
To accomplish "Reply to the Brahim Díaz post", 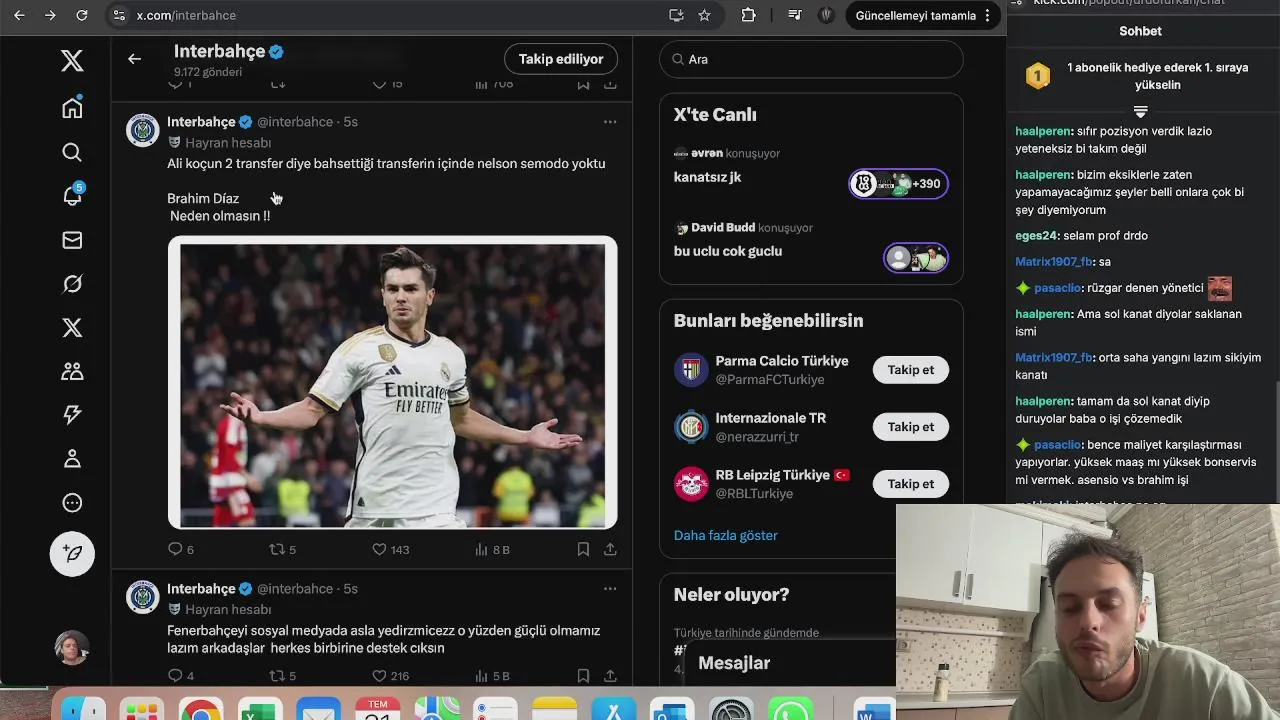I will pyautogui.click(x=181, y=549).
